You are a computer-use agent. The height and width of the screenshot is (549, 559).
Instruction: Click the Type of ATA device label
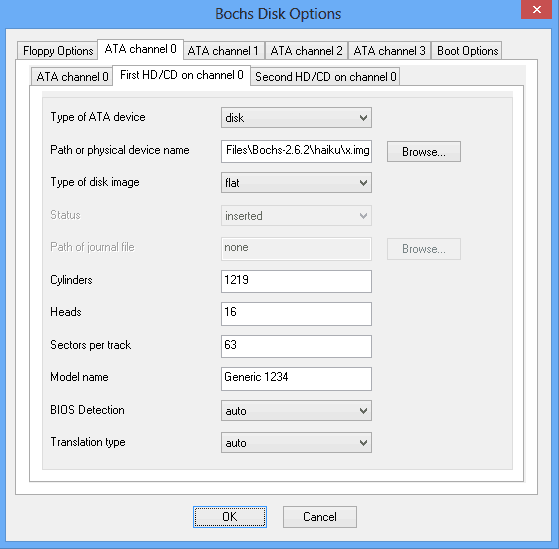coord(98,117)
